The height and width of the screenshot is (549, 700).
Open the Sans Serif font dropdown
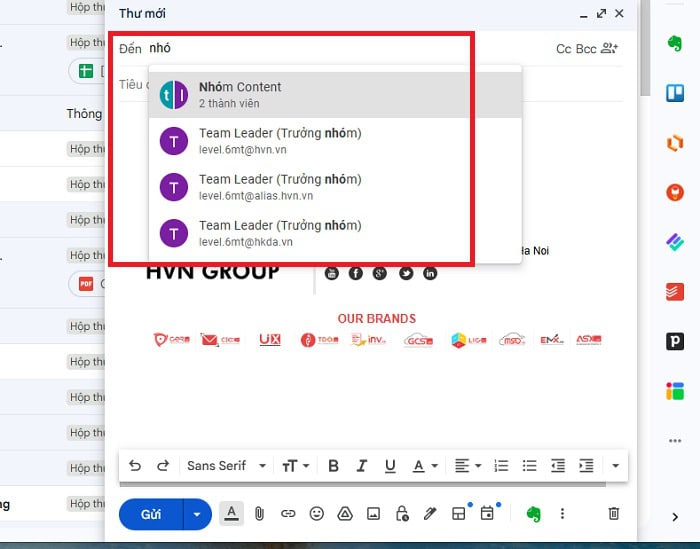(x=226, y=466)
